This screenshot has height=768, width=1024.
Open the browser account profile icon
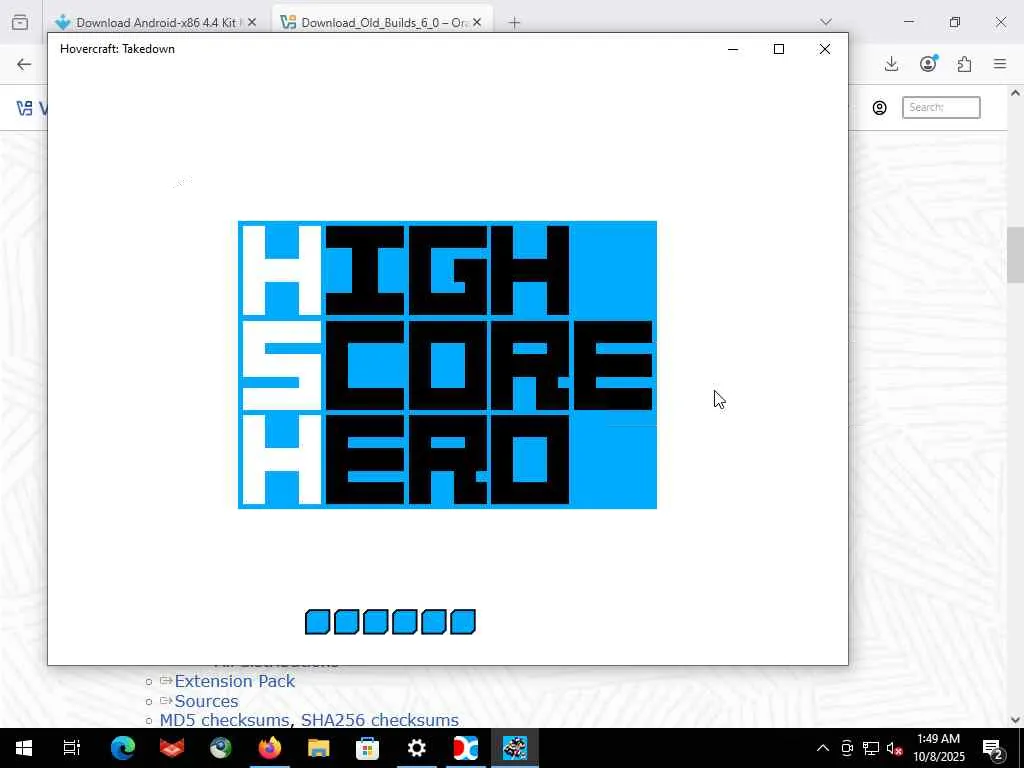pos(928,63)
